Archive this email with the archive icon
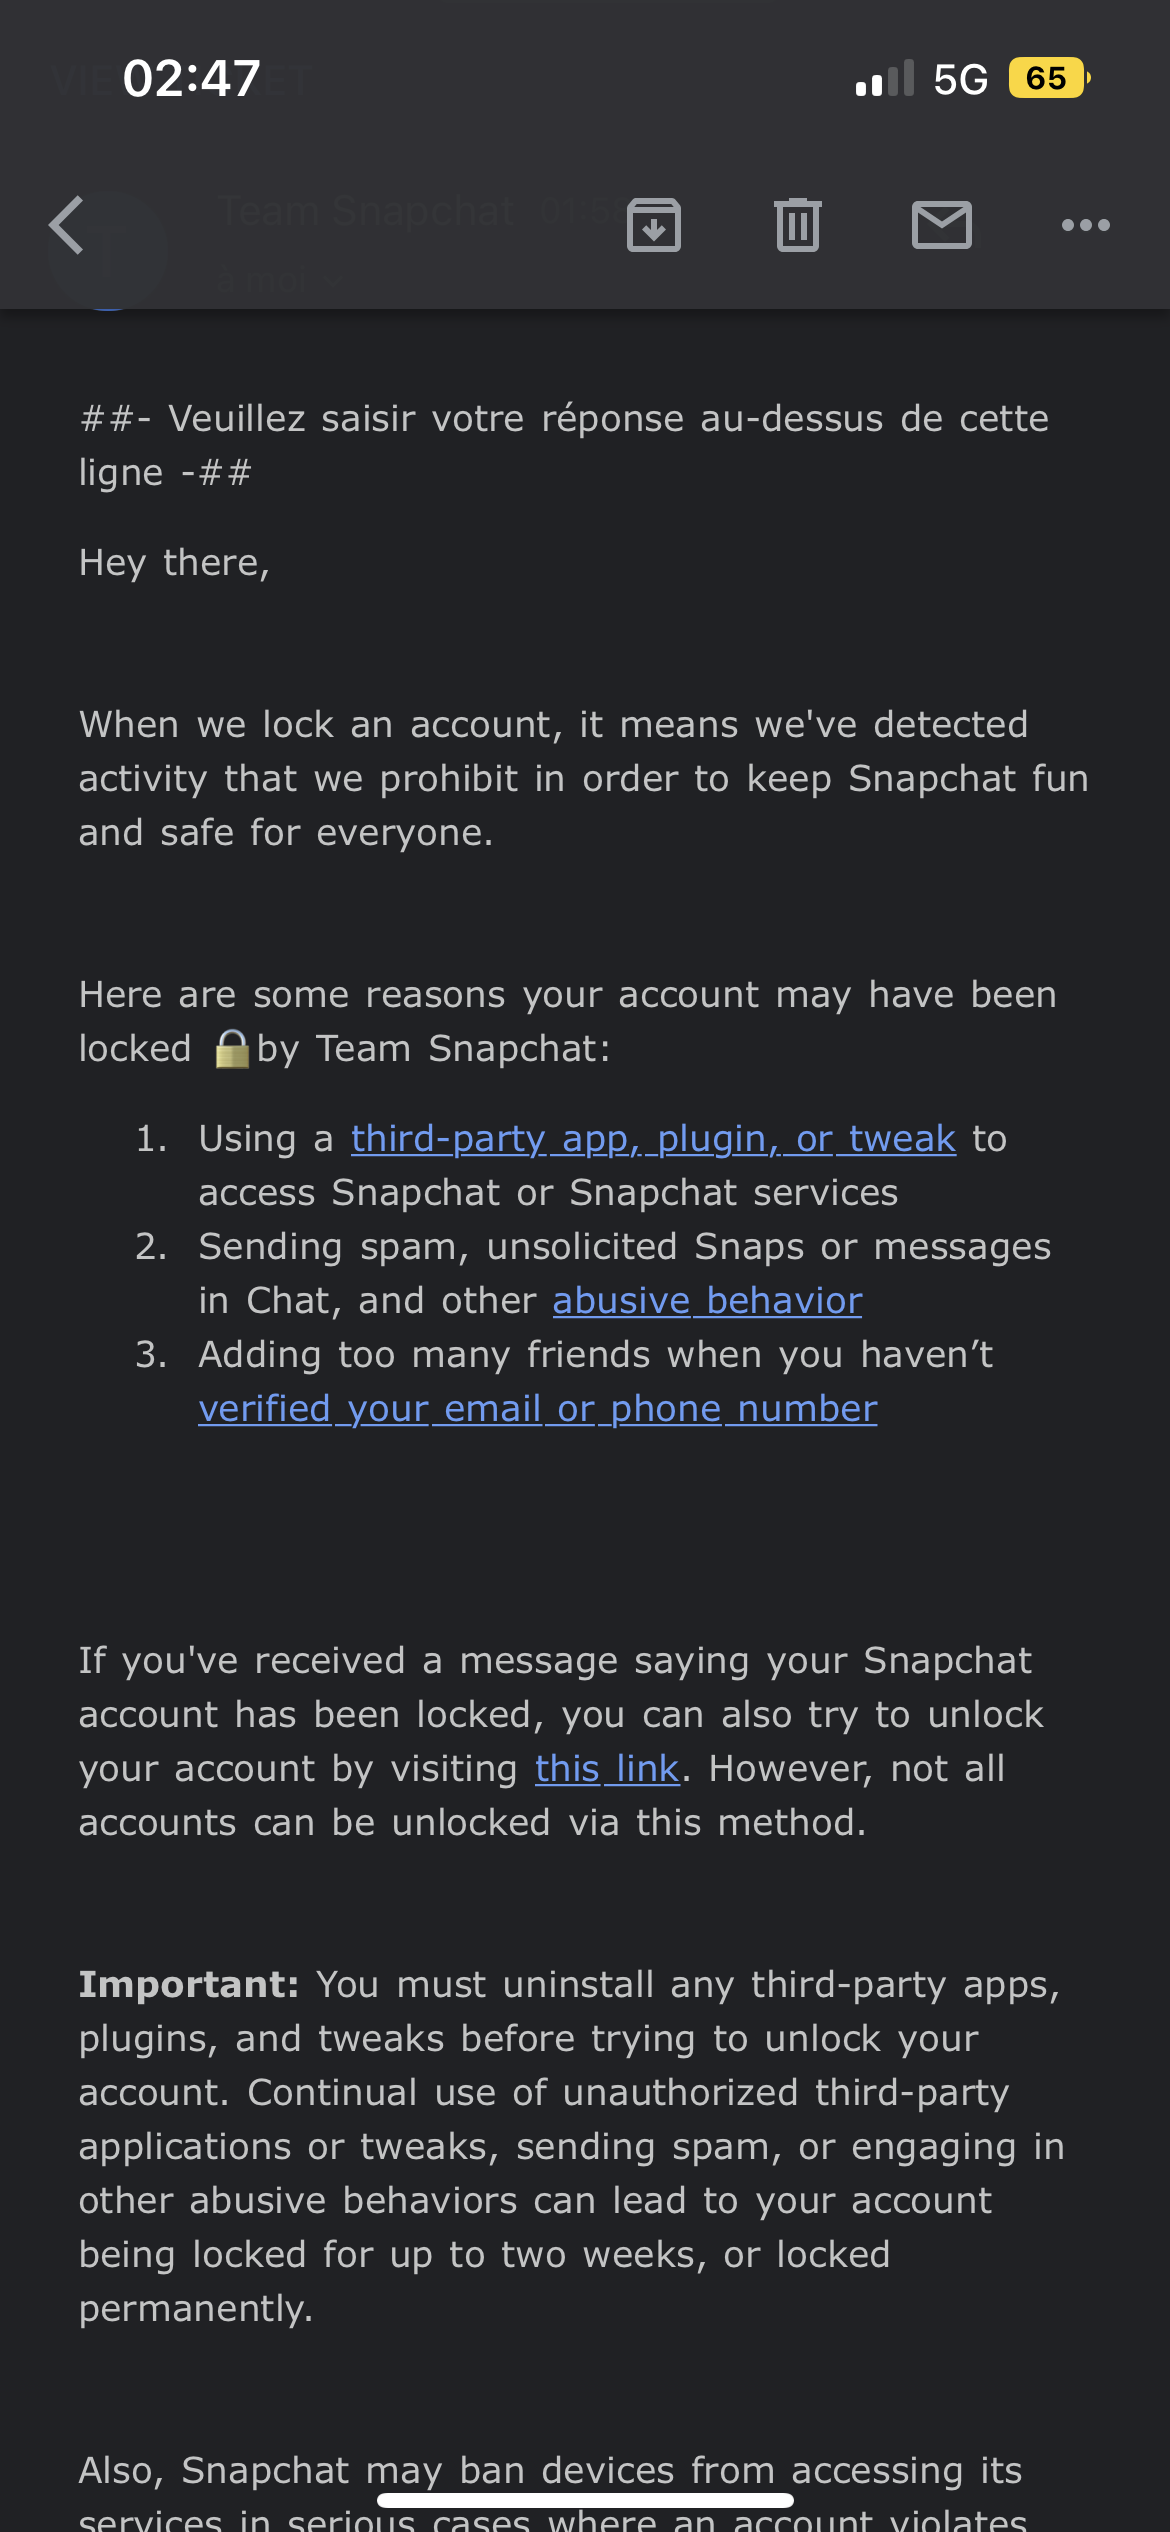The height and width of the screenshot is (2532, 1170). click(654, 225)
